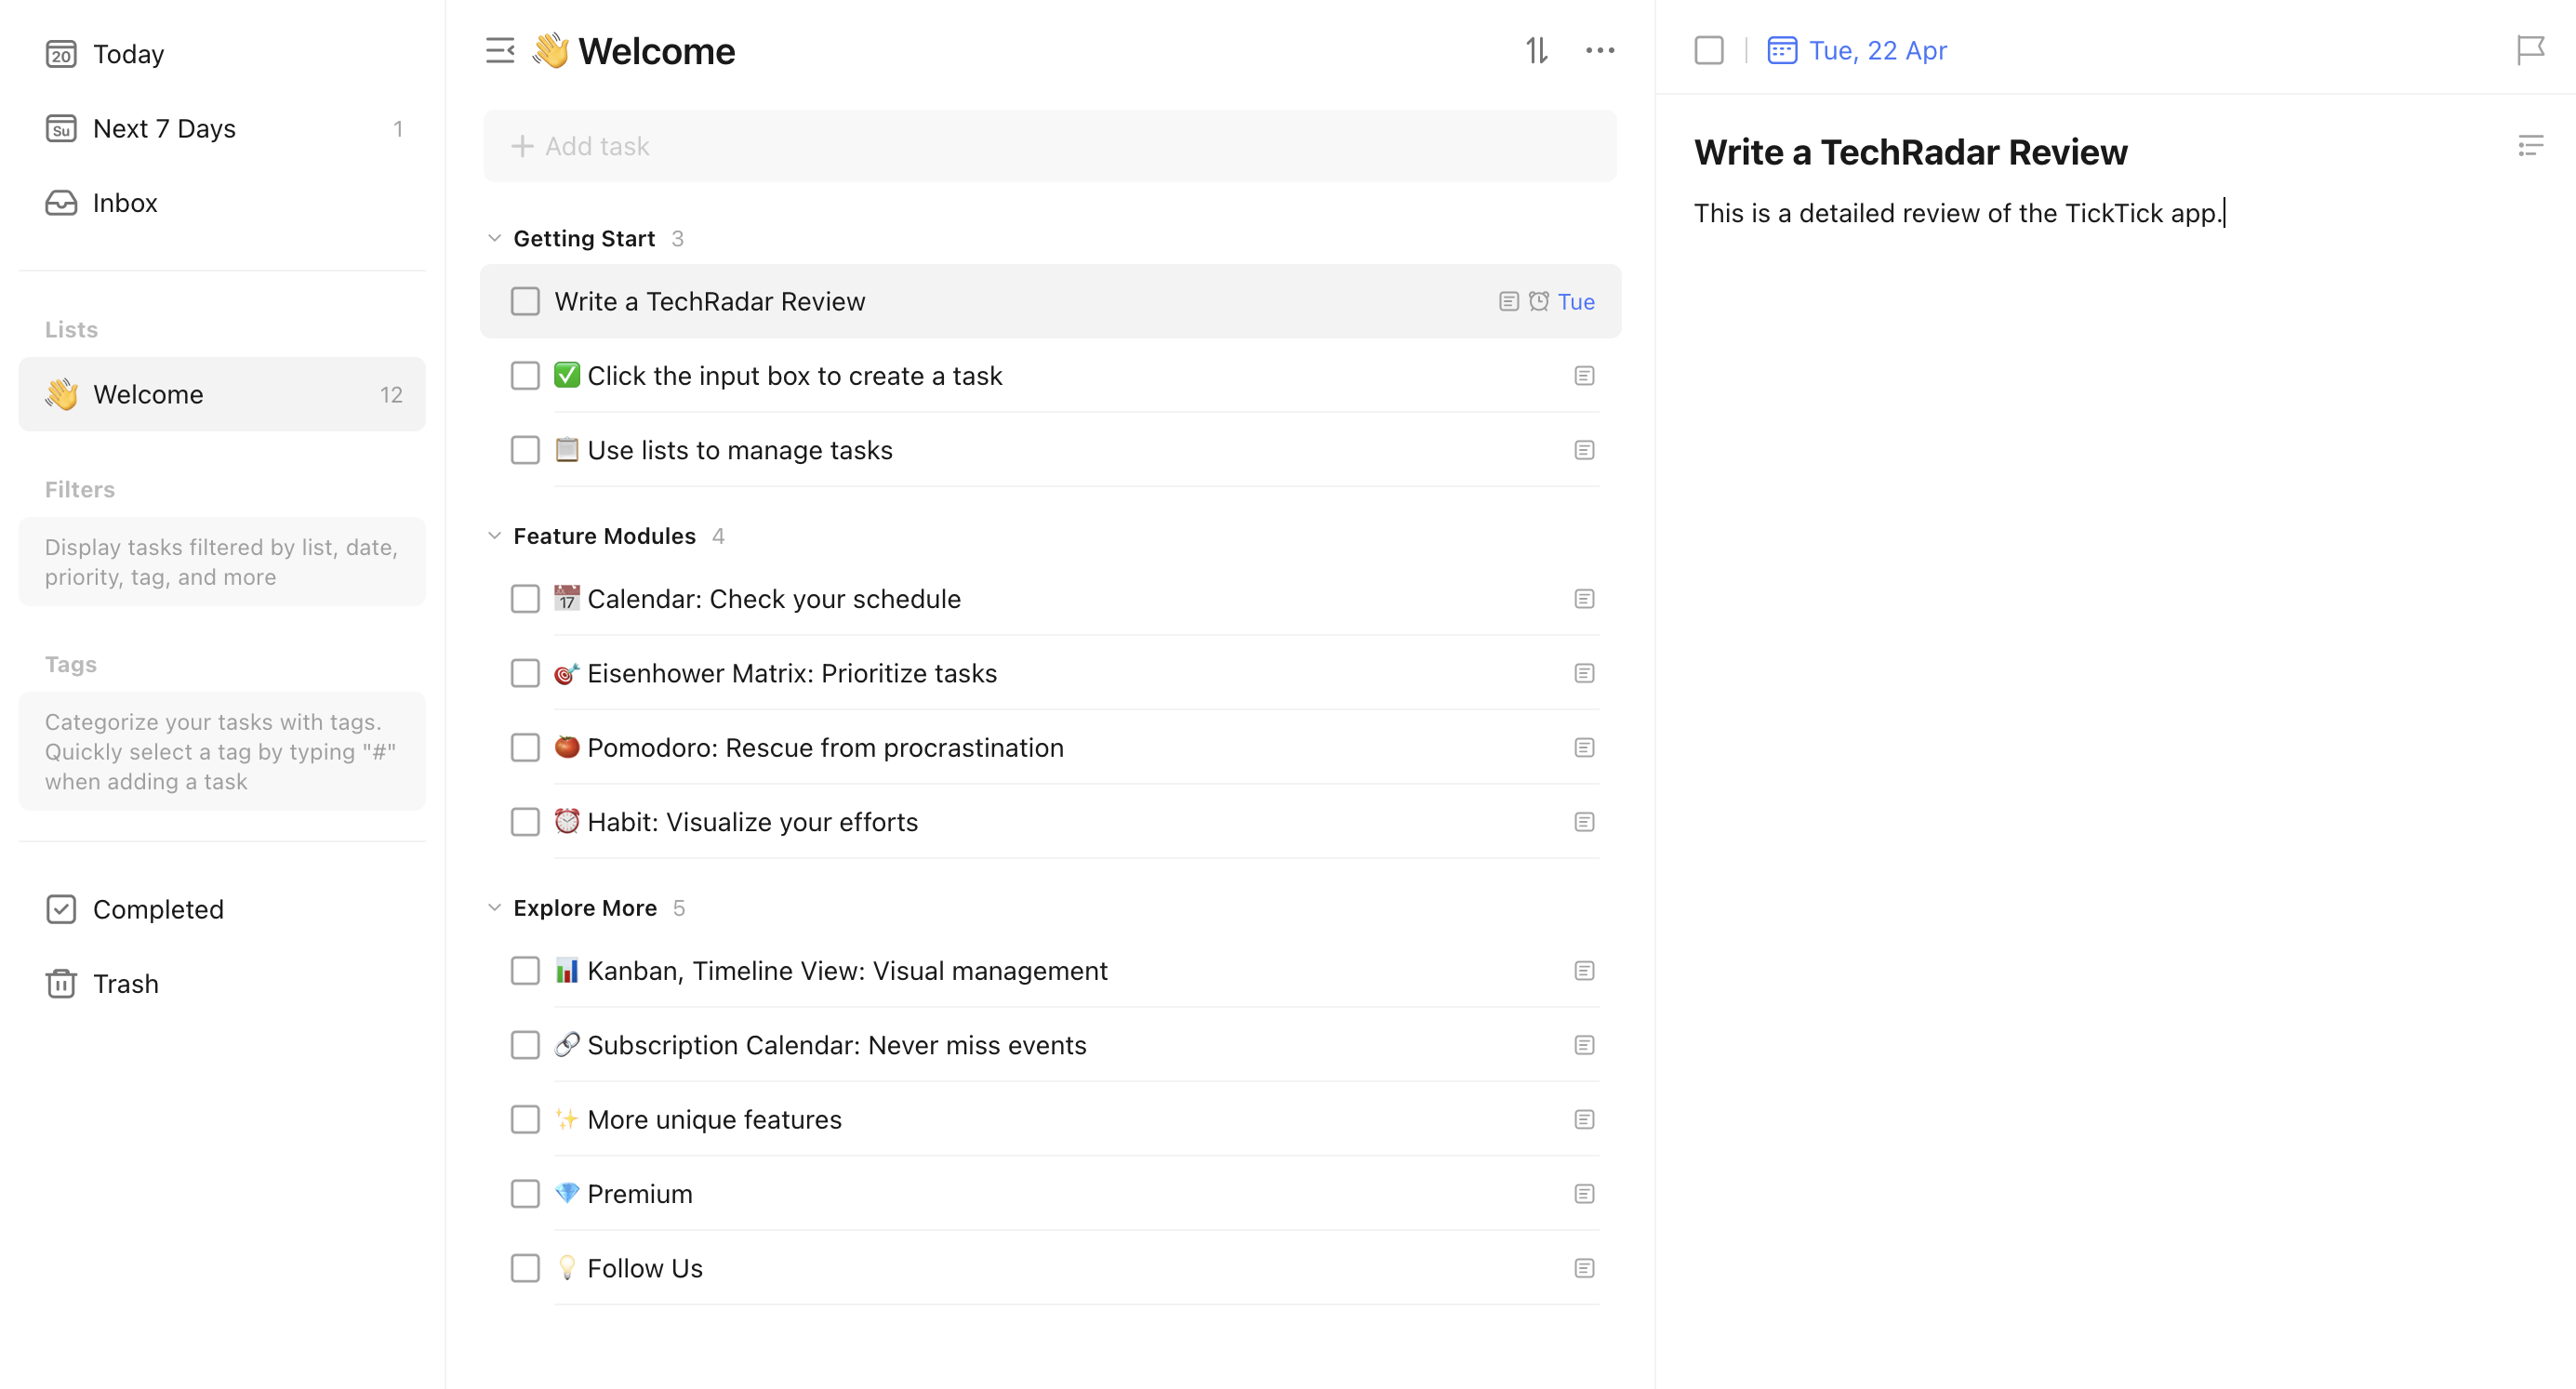Click the Lists section heading
The height and width of the screenshot is (1389, 2576).
(71, 329)
